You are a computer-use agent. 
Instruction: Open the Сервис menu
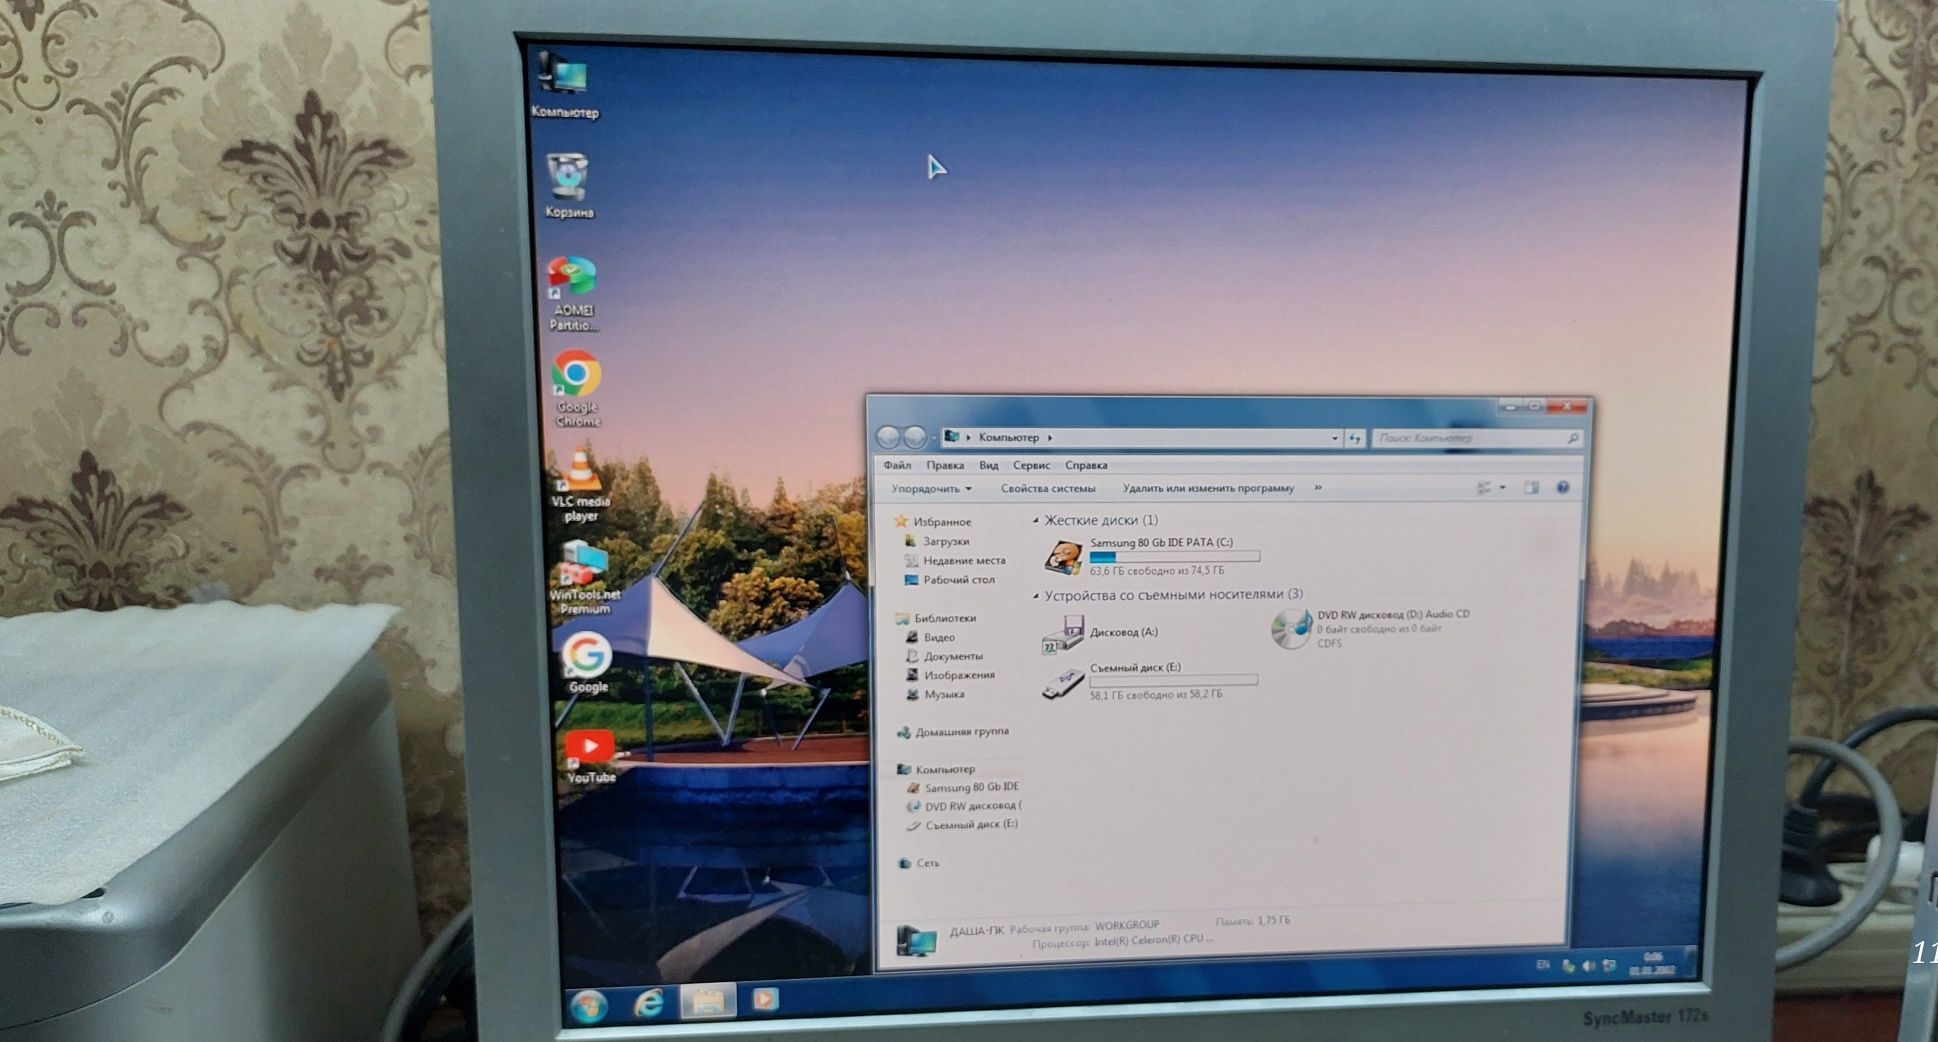[1031, 465]
